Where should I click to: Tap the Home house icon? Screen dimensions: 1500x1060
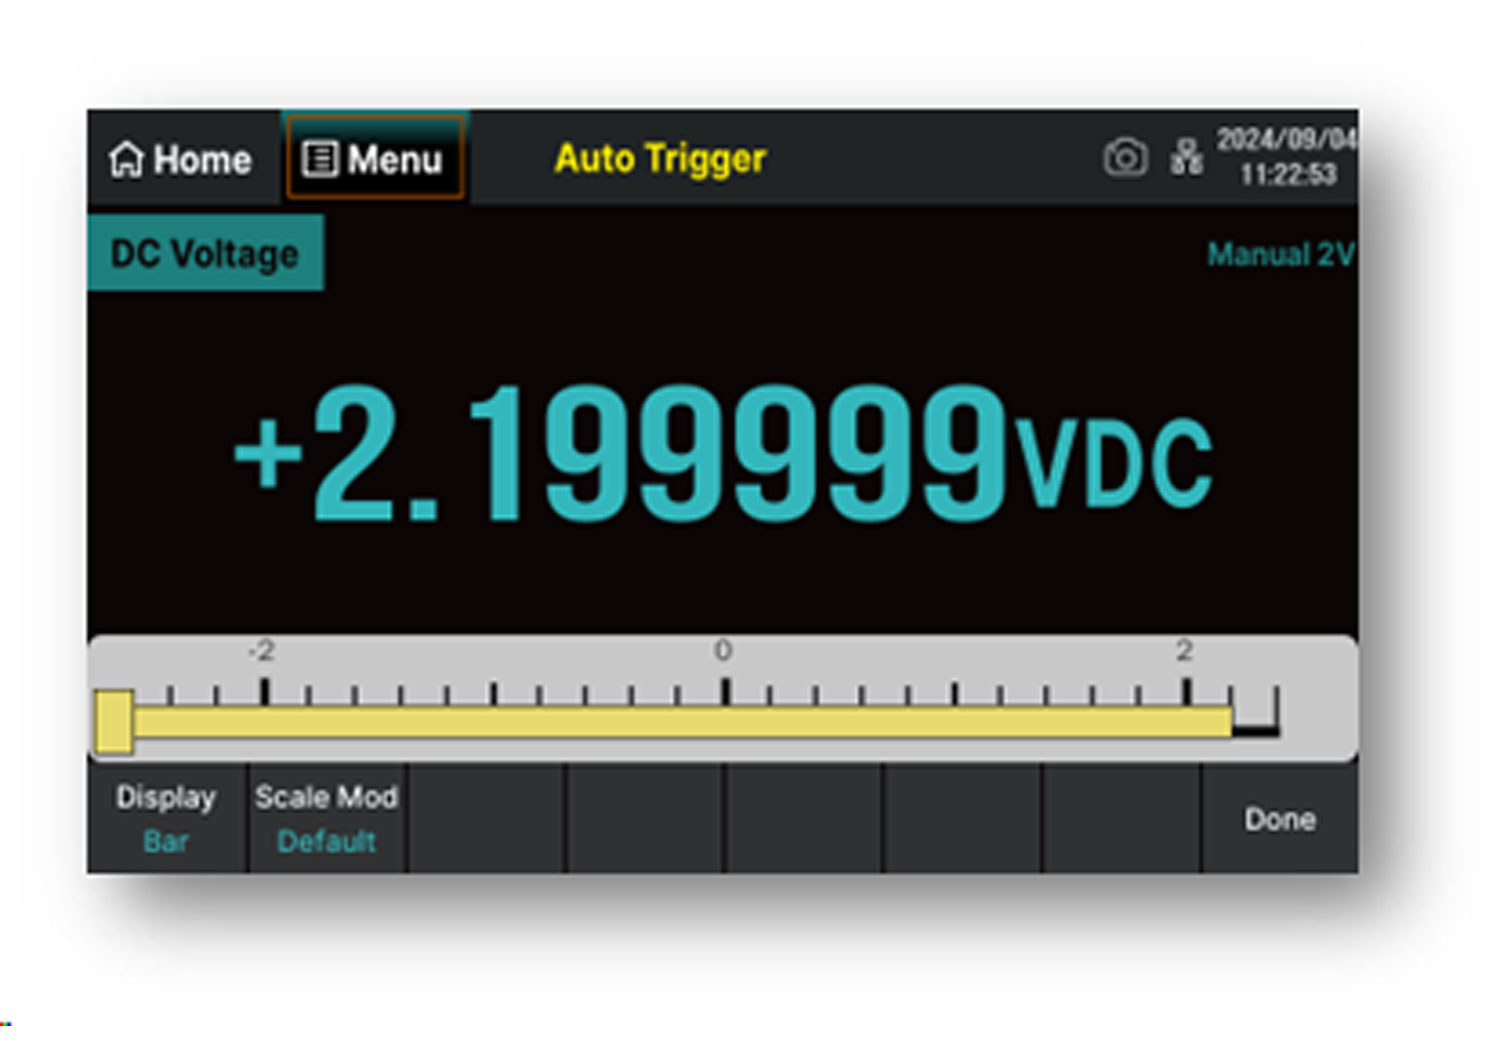pyautogui.click(x=126, y=159)
